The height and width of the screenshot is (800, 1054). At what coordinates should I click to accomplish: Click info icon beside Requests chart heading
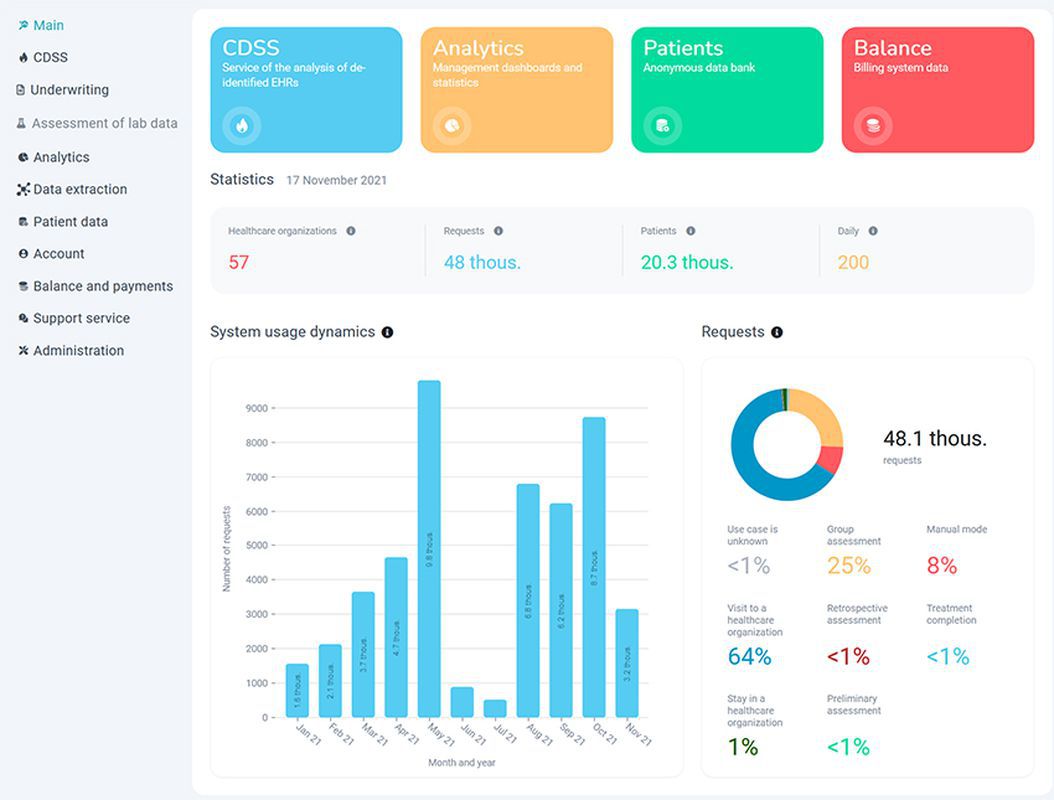(777, 332)
